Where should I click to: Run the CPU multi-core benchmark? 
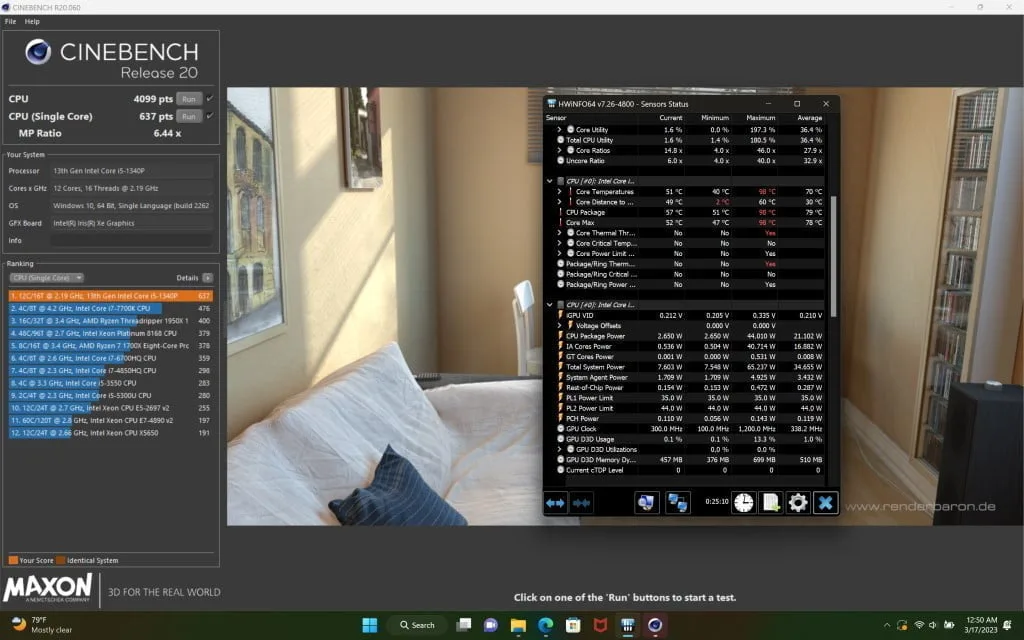[189, 99]
